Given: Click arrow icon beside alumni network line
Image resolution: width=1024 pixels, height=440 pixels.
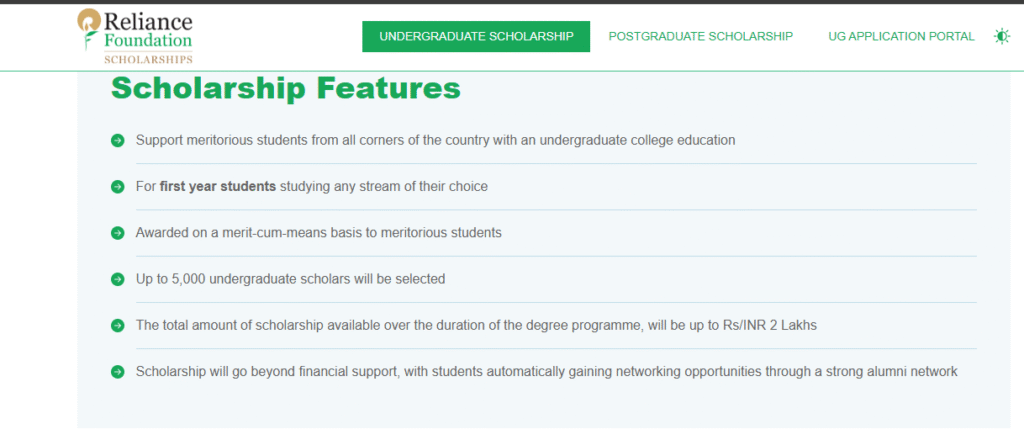Looking at the screenshot, I should [x=117, y=372].
